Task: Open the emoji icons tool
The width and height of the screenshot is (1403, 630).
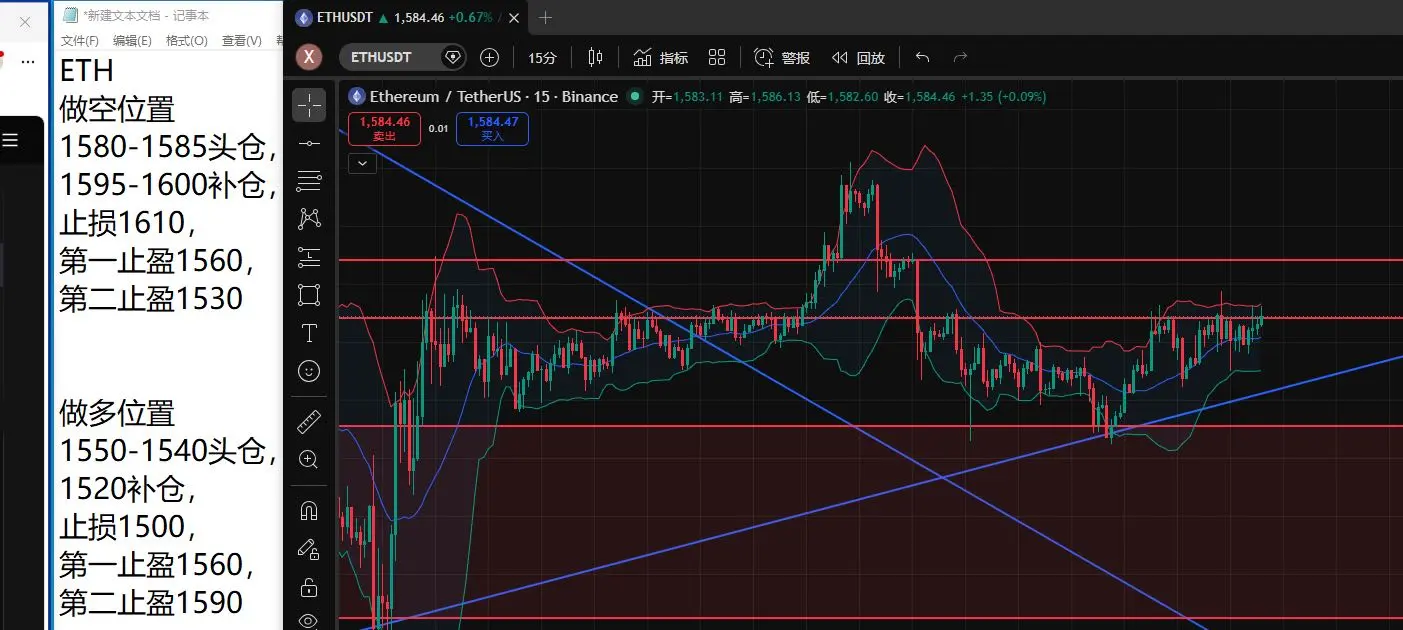Action: (309, 371)
